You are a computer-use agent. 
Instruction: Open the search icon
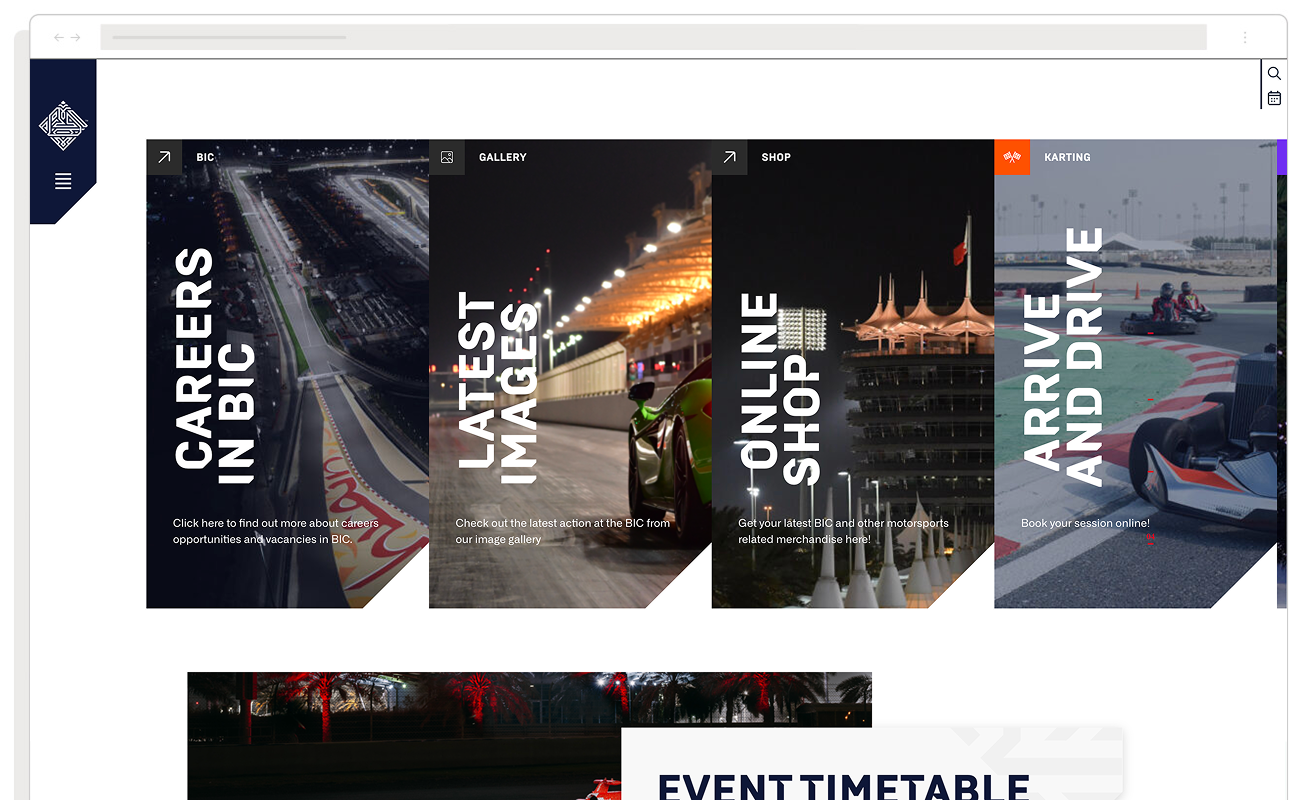pos(1274,73)
